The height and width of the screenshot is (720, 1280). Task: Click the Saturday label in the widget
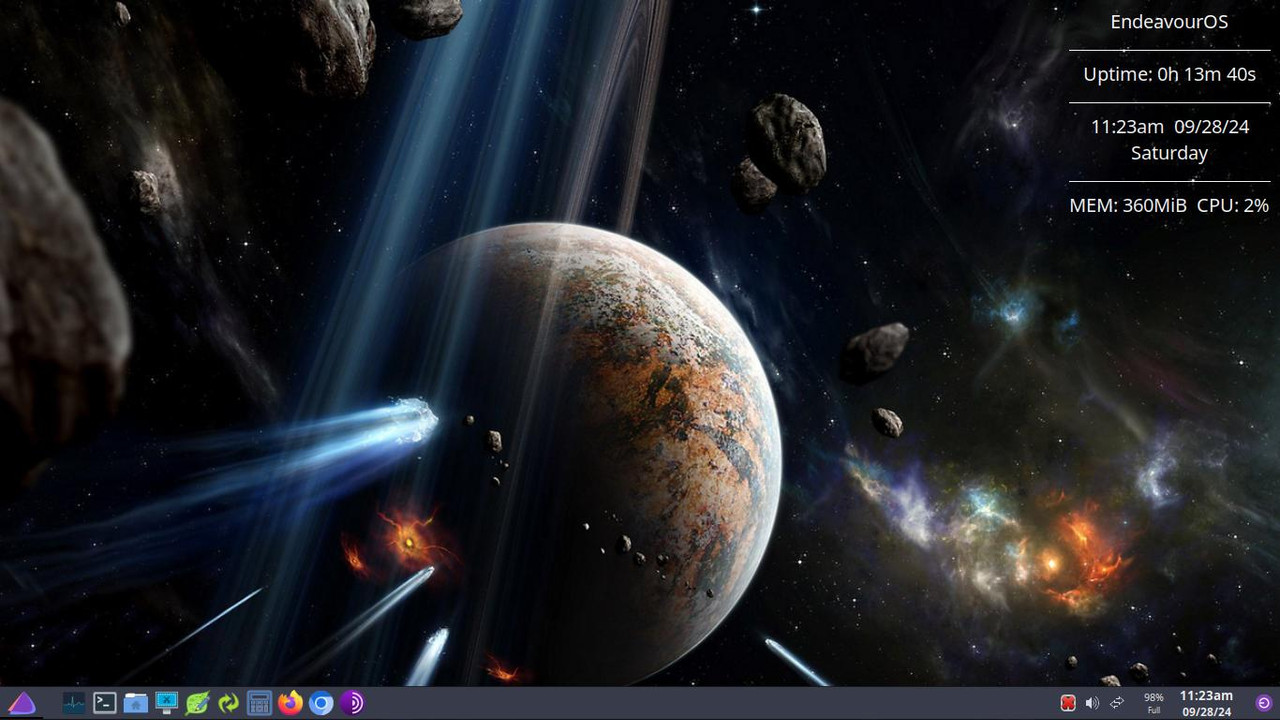pyautogui.click(x=1169, y=153)
